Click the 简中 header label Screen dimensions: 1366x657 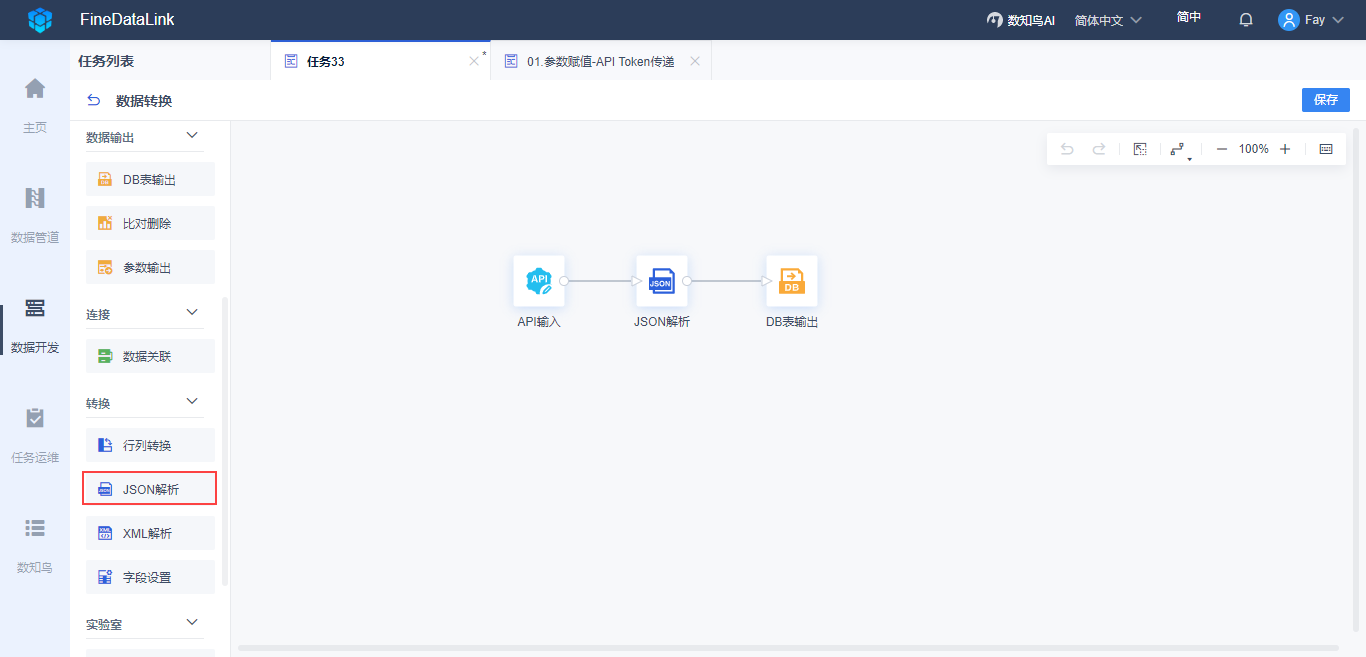point(1189,17)
